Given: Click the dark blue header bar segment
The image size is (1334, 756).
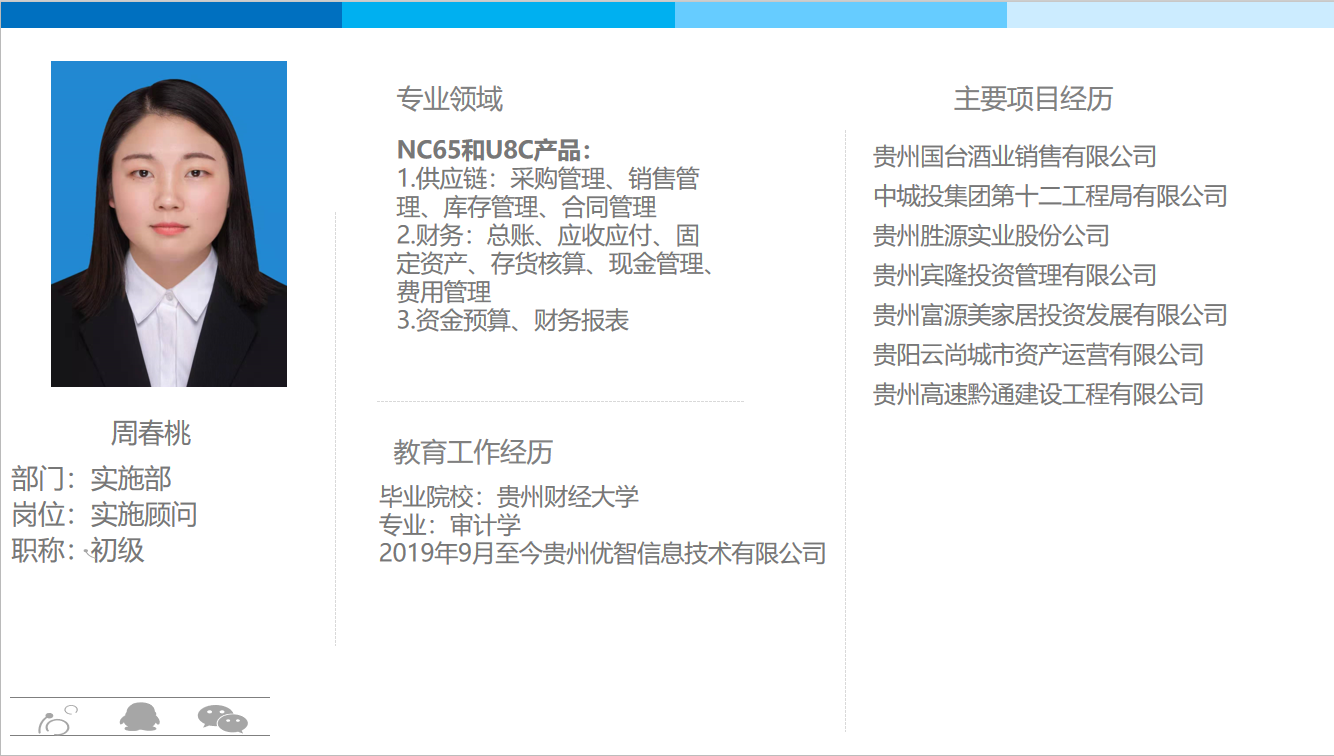Looking at the screenshot, I should (x=171, y=15).
